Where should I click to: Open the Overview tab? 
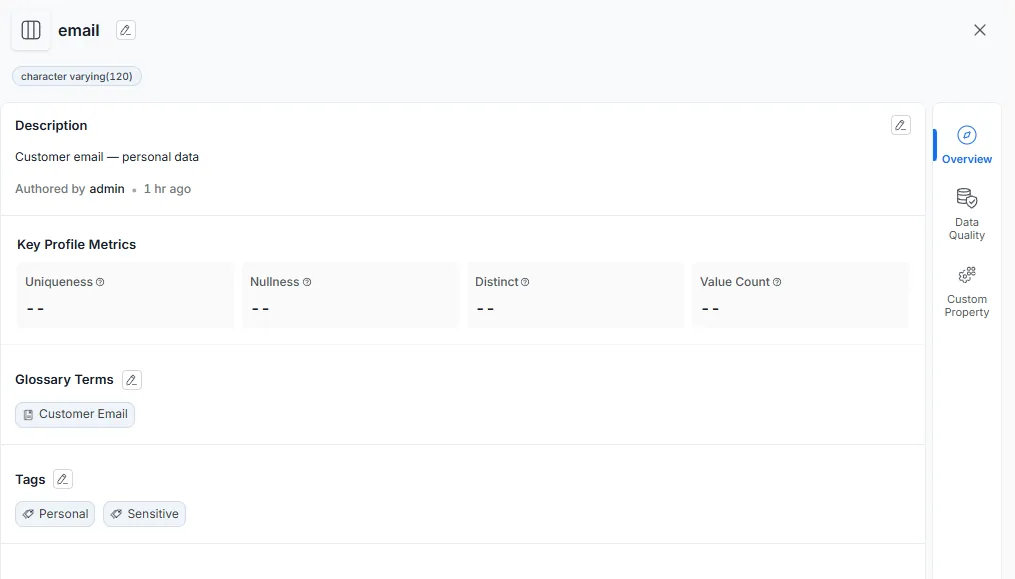tap(966, 145)
